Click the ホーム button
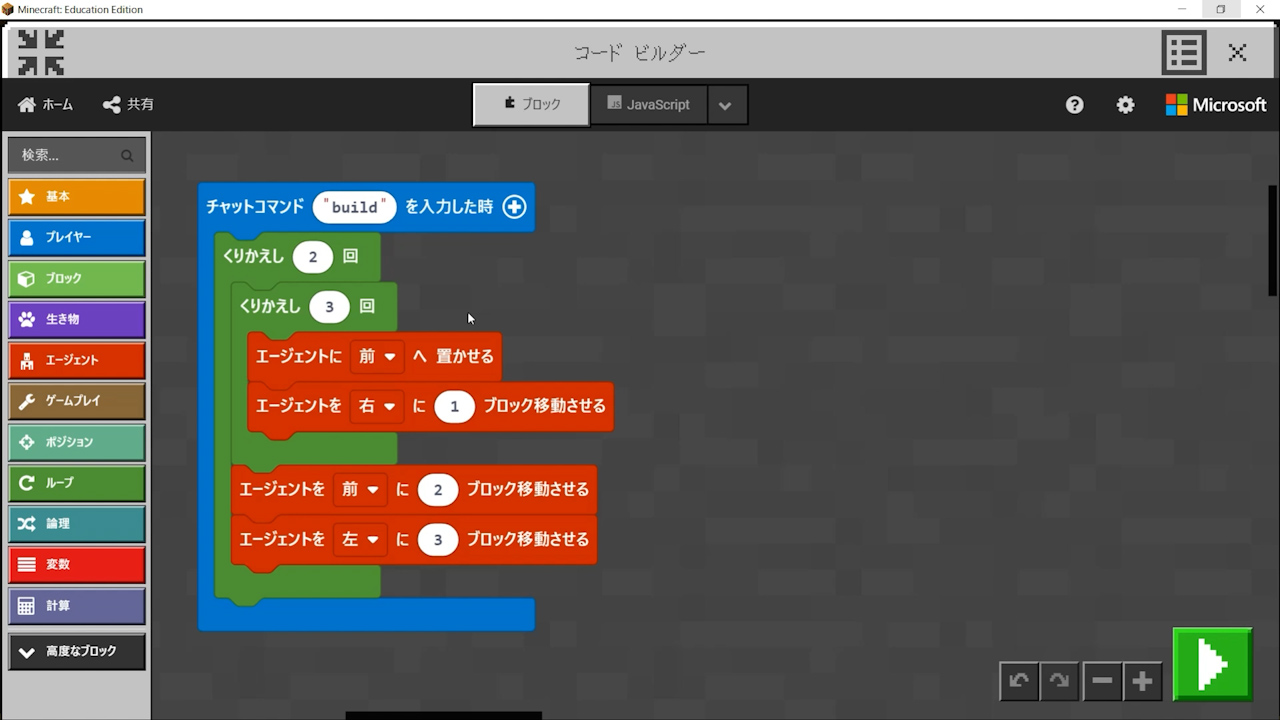1280x720 pixels. pos(46,105)
